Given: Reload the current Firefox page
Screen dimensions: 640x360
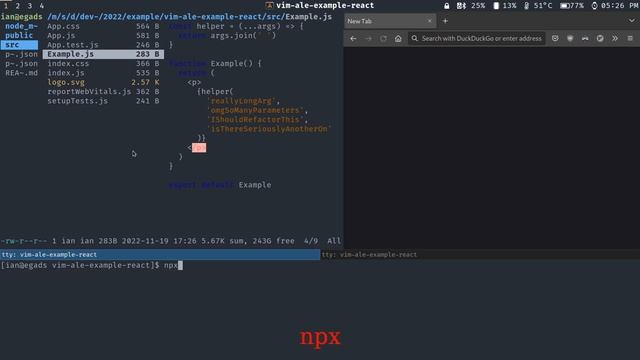Looking at the screenshot, I should click(383, 38).
